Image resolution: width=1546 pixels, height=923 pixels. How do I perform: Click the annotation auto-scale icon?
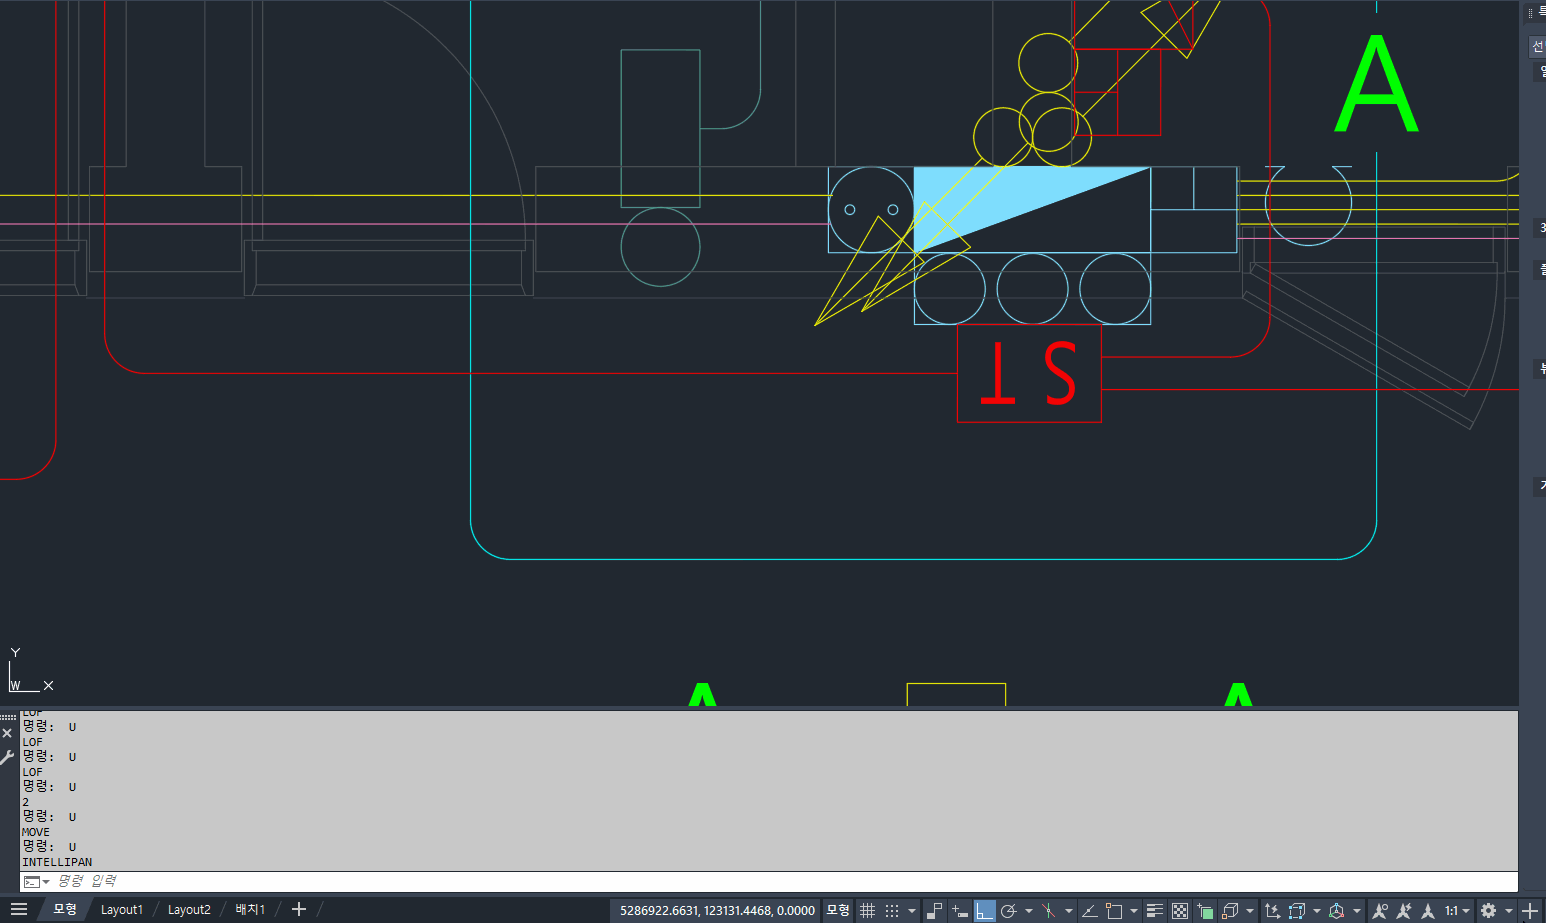coord(1404,910)
